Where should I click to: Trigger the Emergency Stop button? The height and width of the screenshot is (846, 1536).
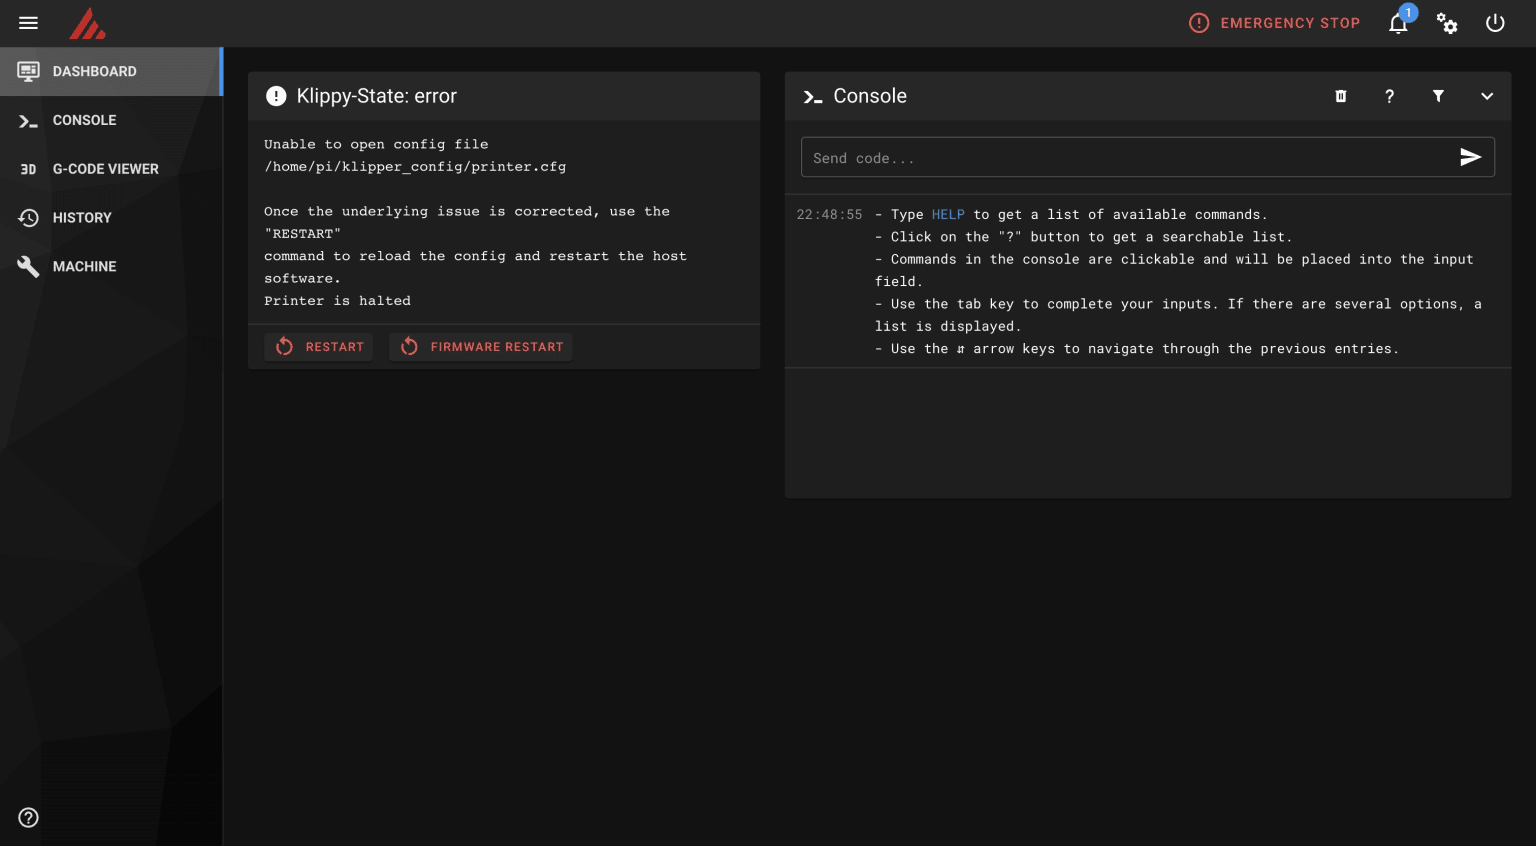tap(1274, 23)
